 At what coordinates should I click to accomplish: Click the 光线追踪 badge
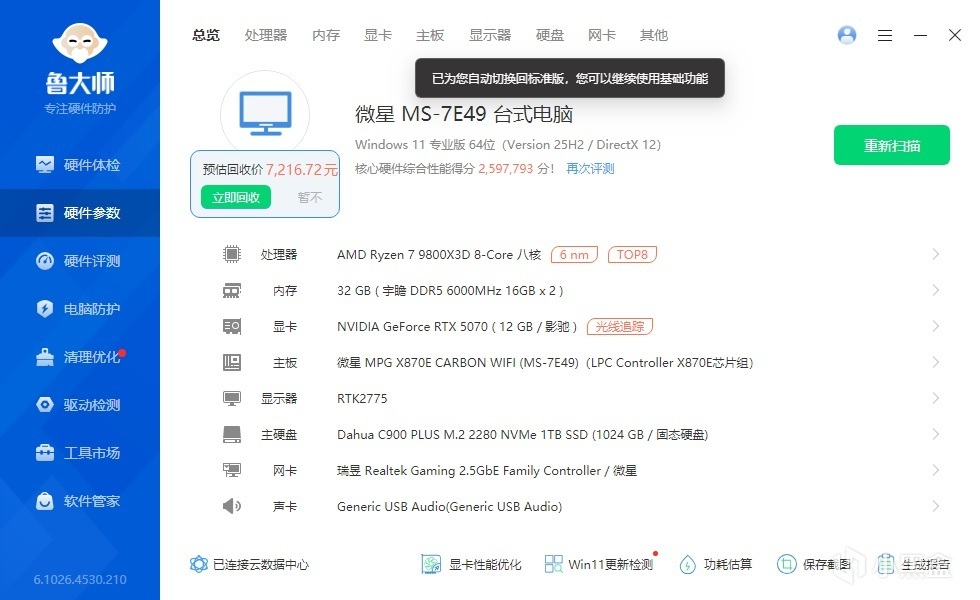(x=619, y=326)
